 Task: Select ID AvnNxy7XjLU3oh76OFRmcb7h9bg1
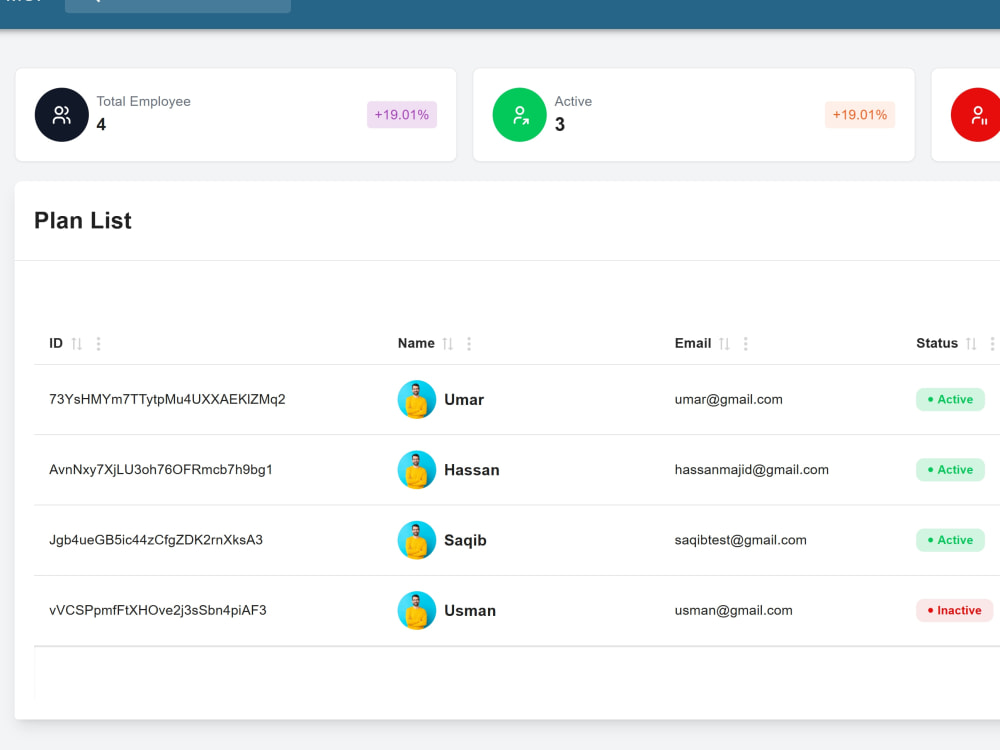pos(161,469)
